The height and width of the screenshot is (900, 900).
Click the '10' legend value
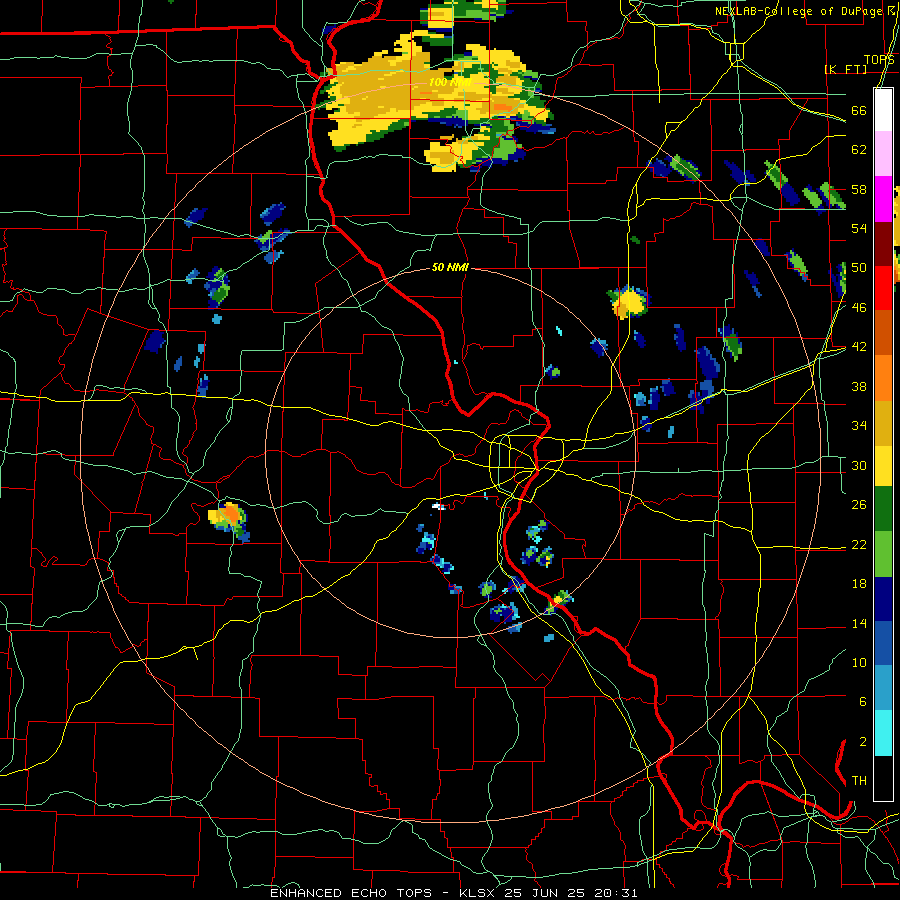859,662
